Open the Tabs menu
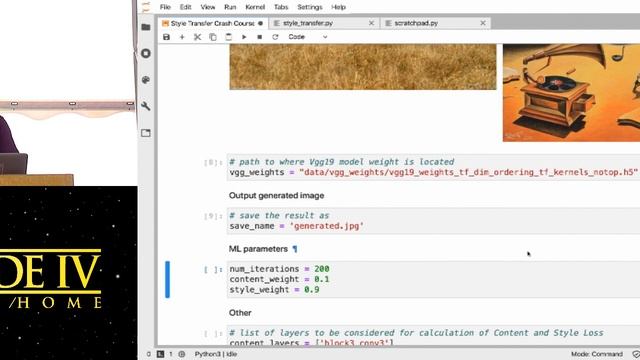The image size is (640, 360). point(281,7)
